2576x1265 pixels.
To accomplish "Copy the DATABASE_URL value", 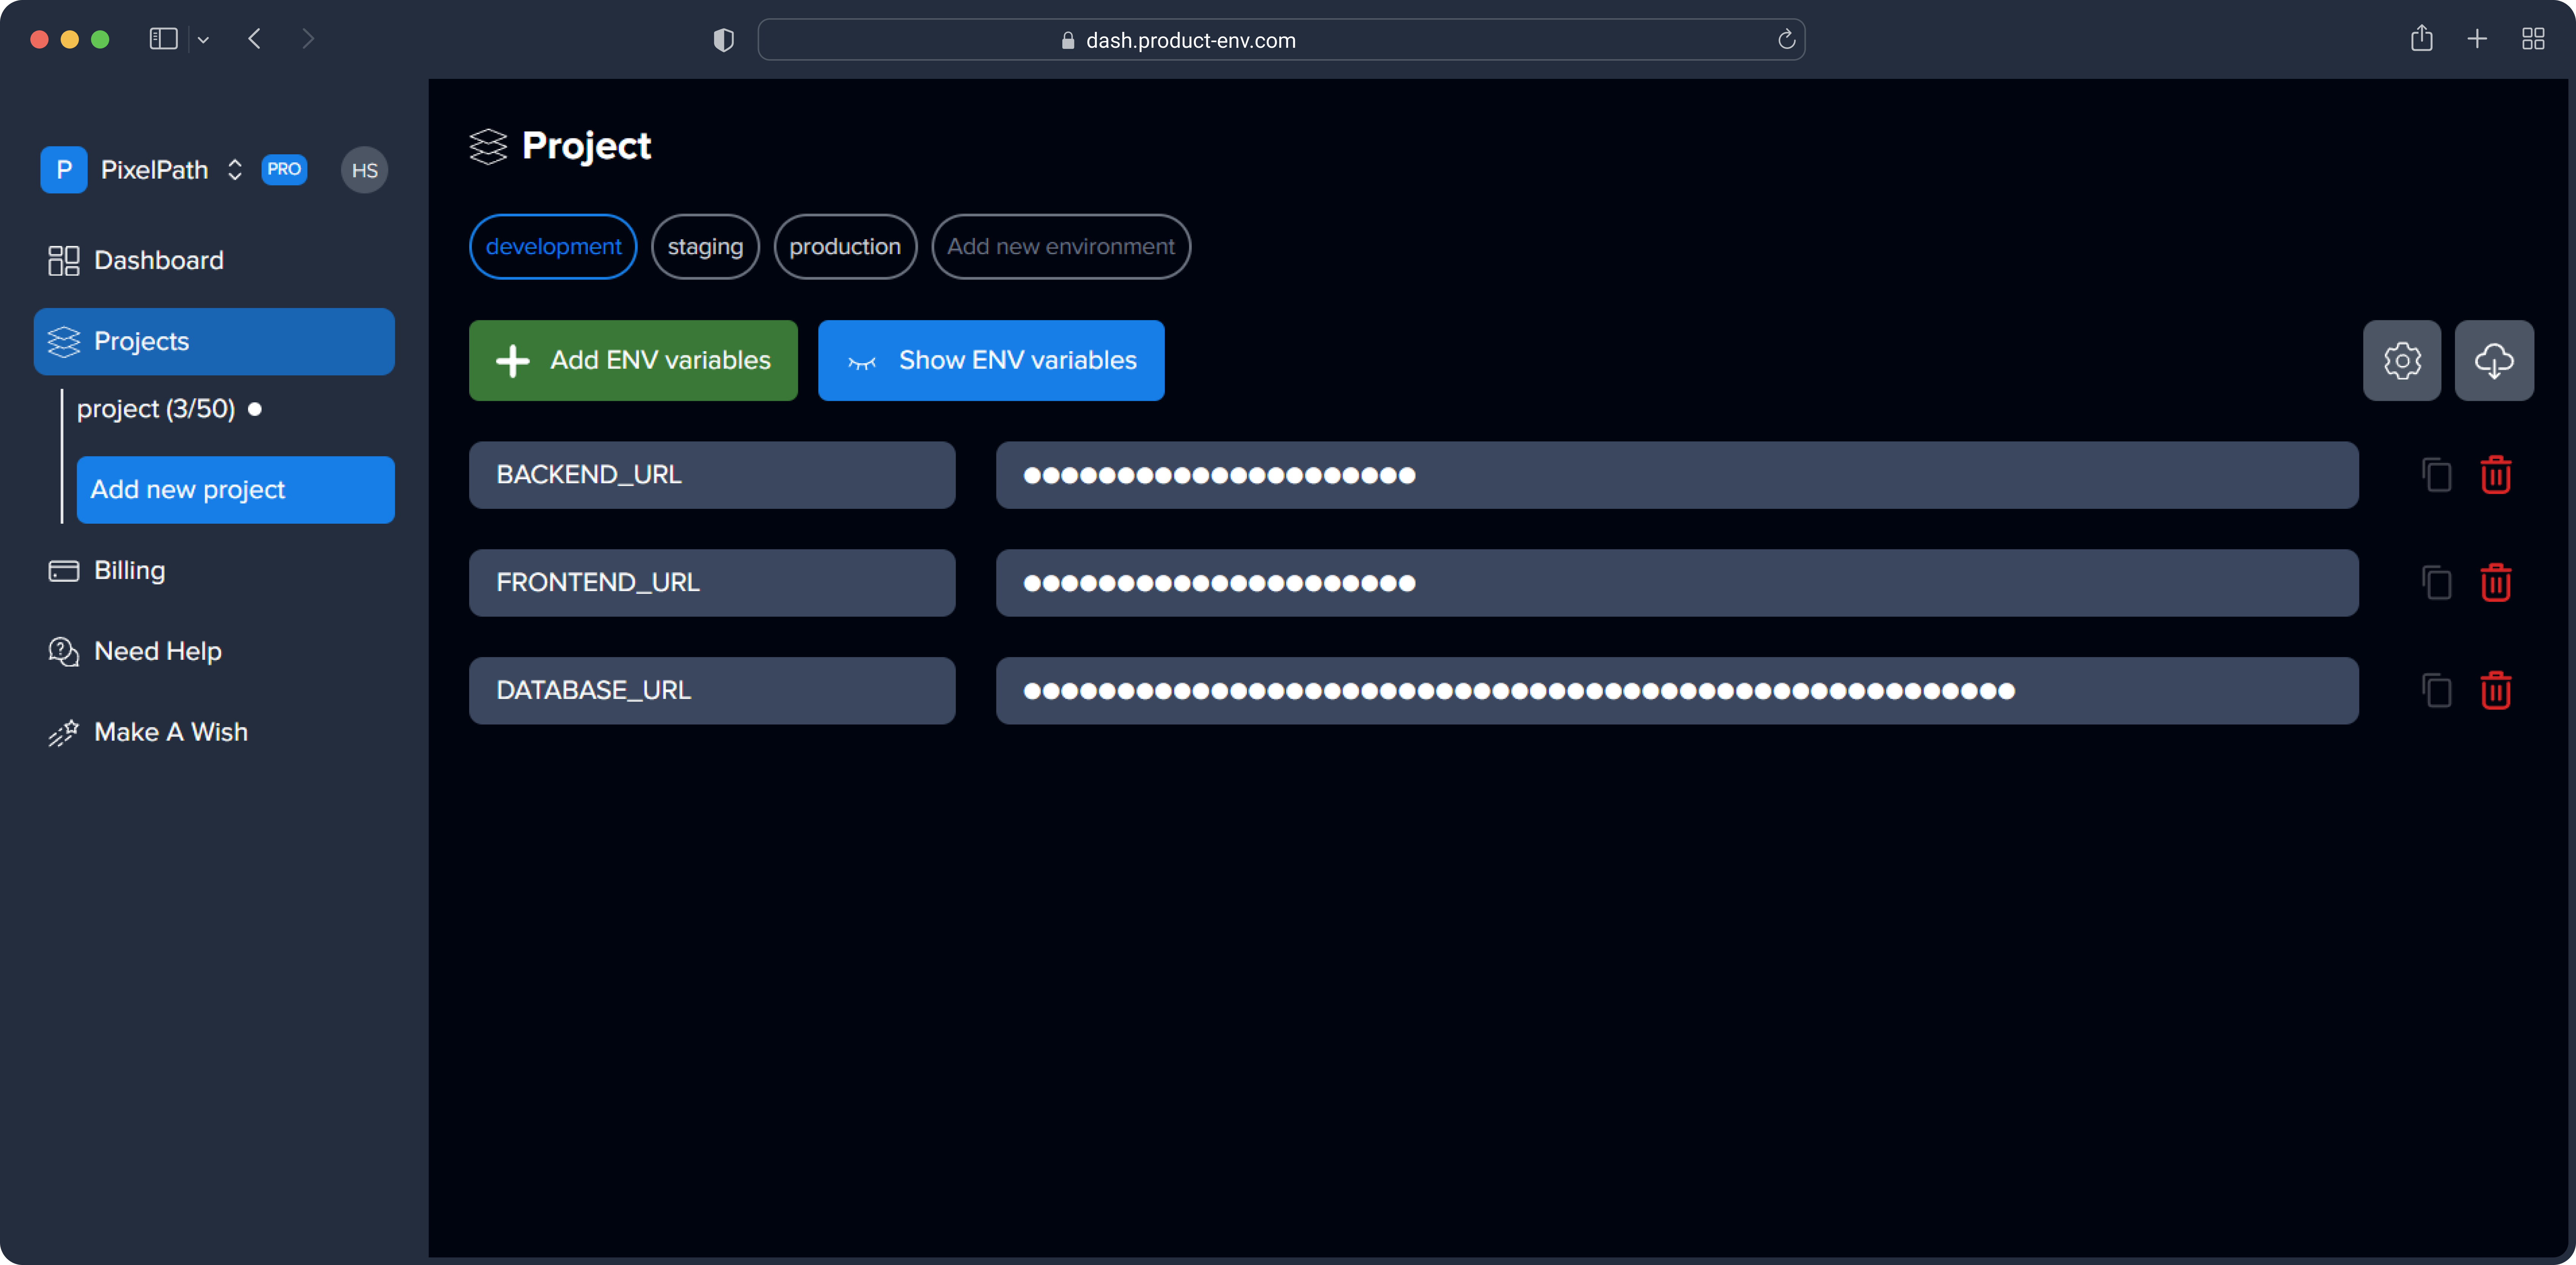I will pyautogui.click(x=2437, y=691).
